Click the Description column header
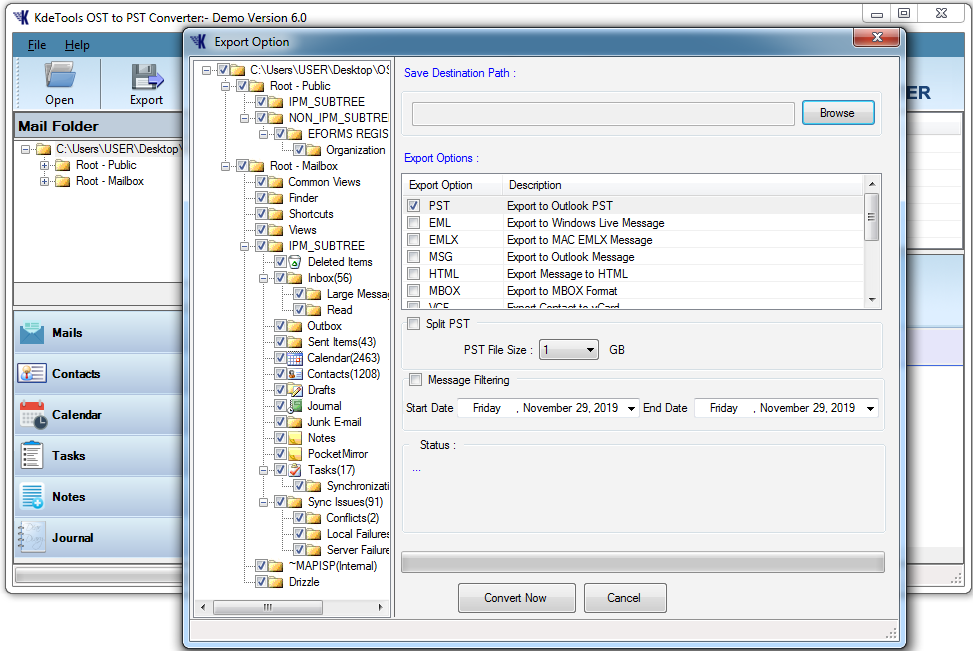 click(683, 185)
